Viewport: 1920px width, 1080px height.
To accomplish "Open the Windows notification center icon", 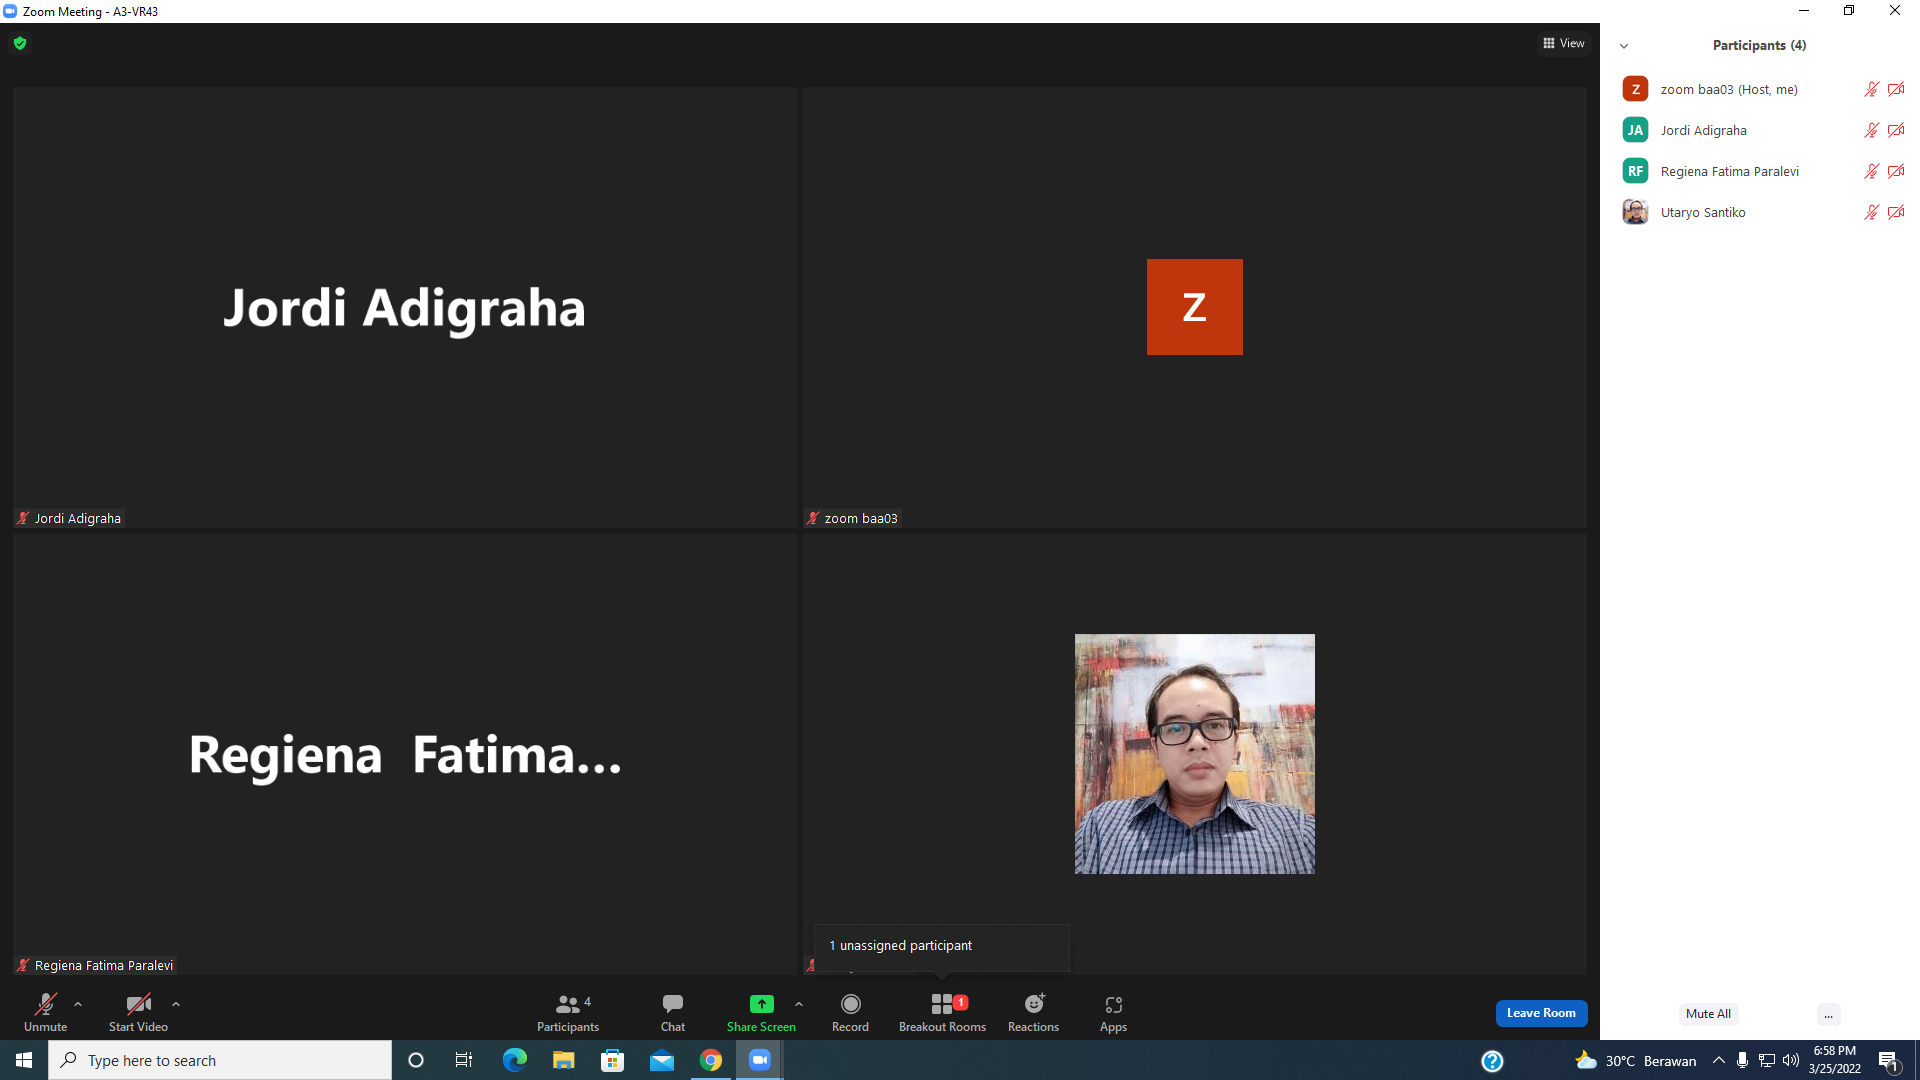I will pyautogui.click(x=1889, y=1061).
